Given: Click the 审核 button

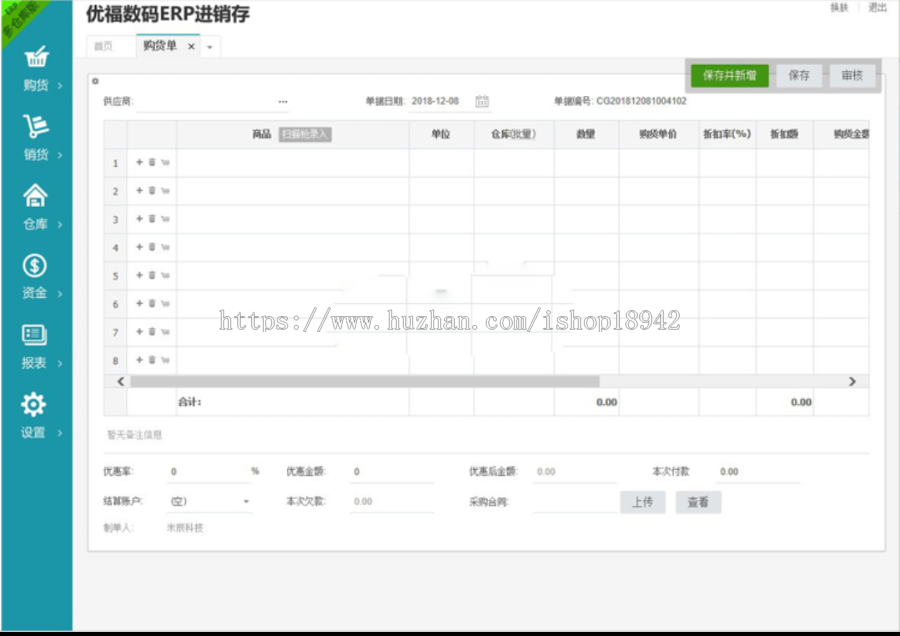Looking at the screenshot, I should (852, 75).
